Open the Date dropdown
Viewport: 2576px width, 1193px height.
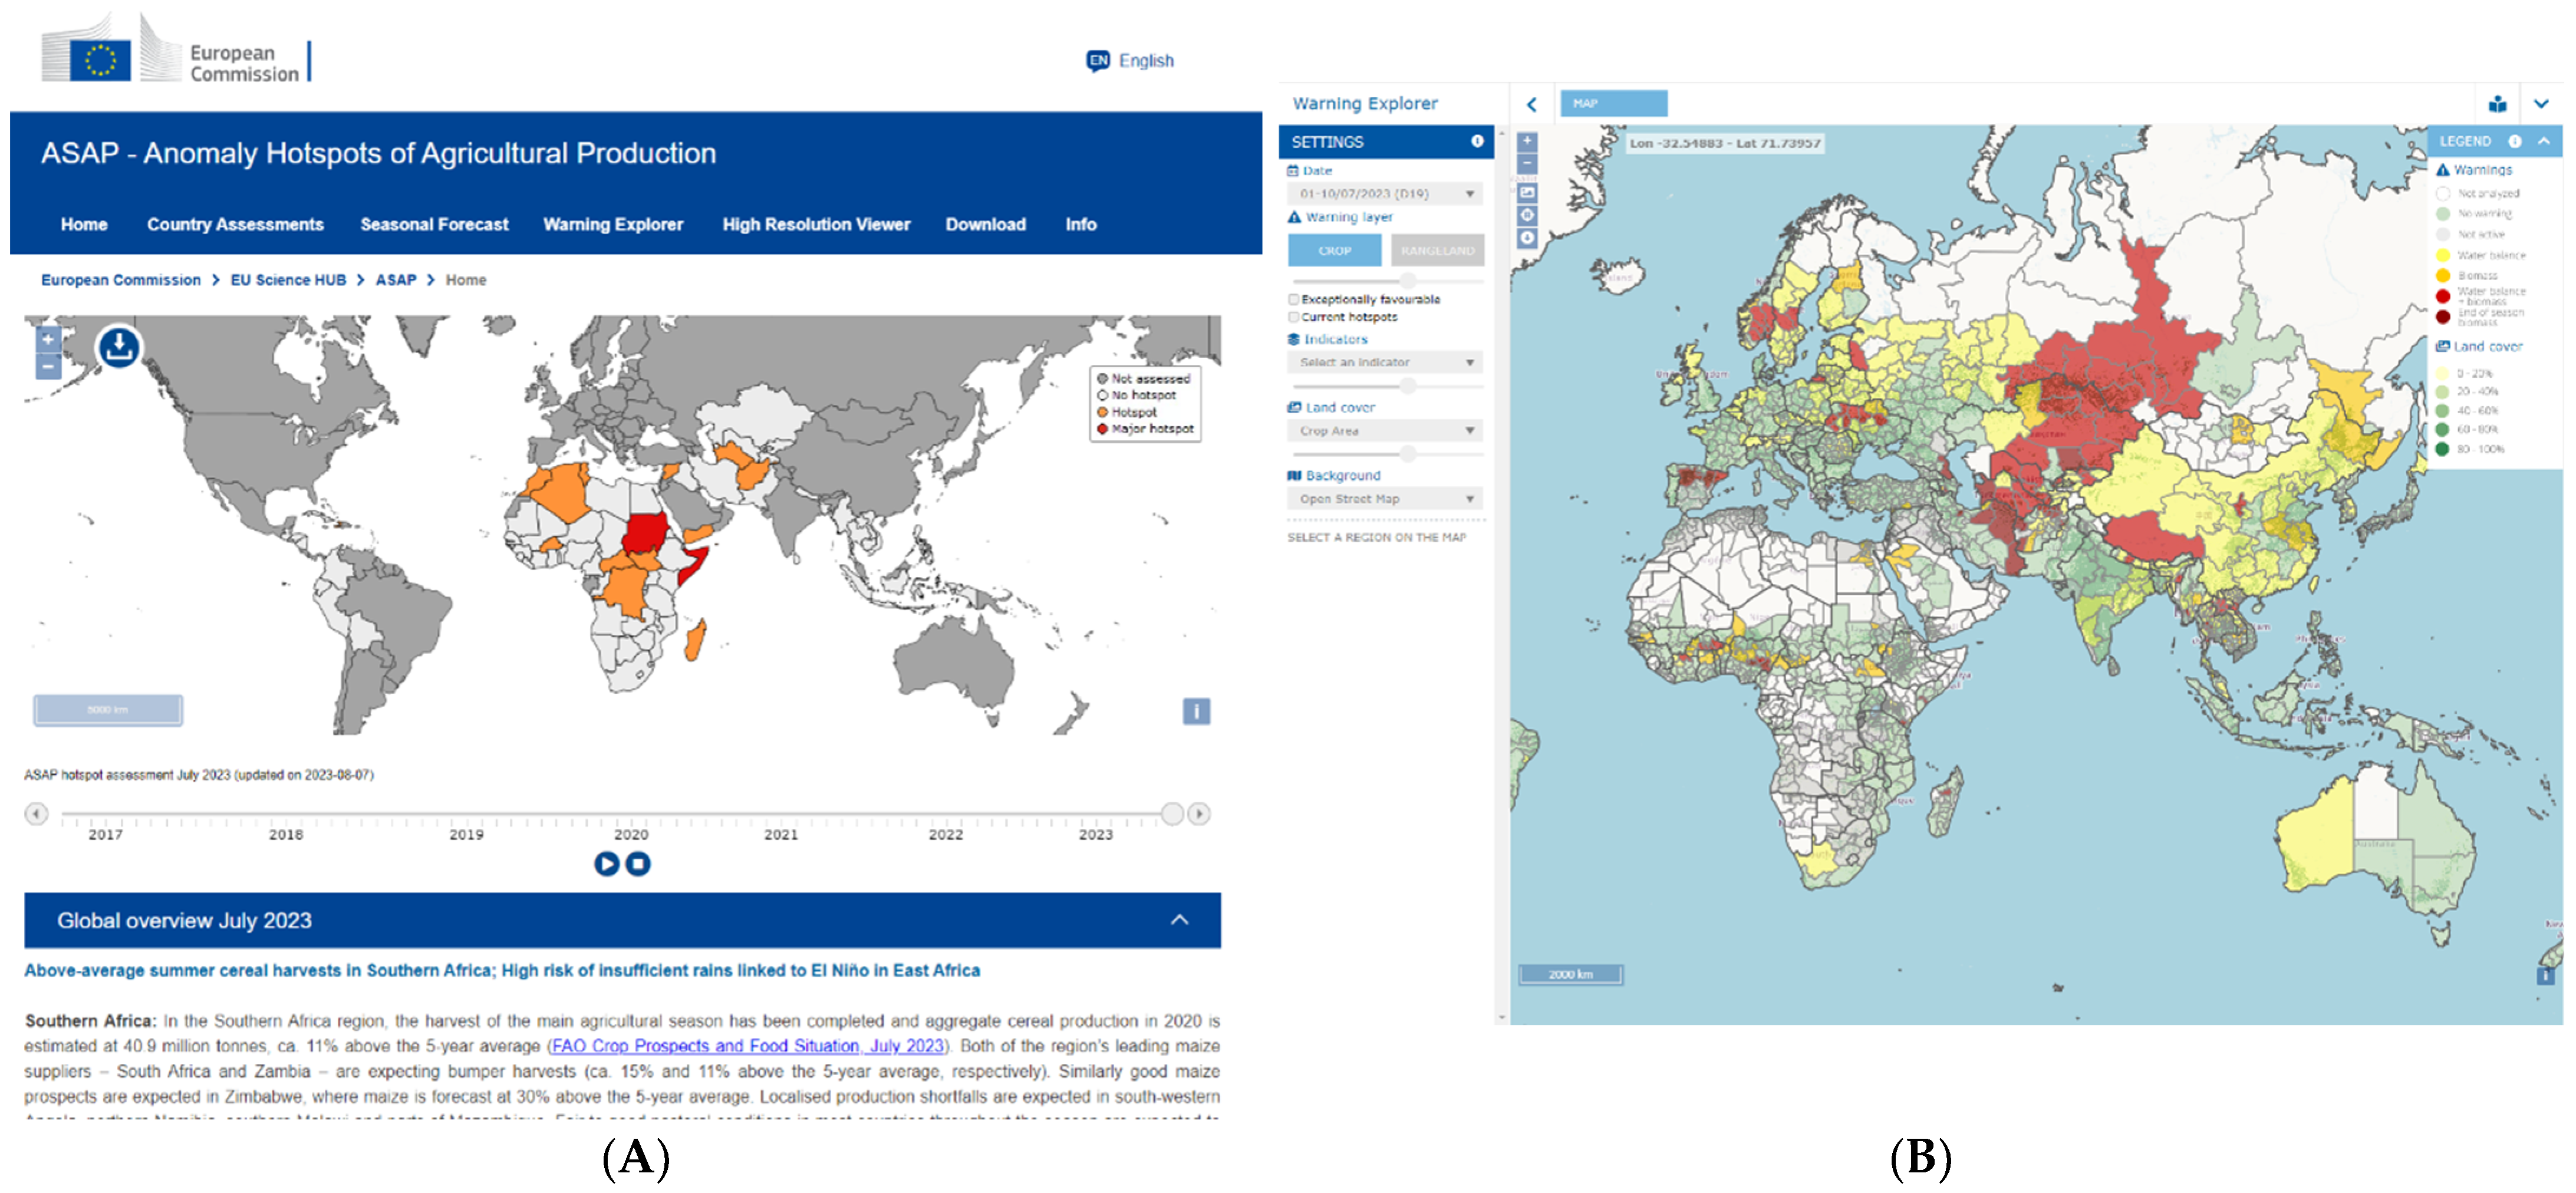[1384, 193]
